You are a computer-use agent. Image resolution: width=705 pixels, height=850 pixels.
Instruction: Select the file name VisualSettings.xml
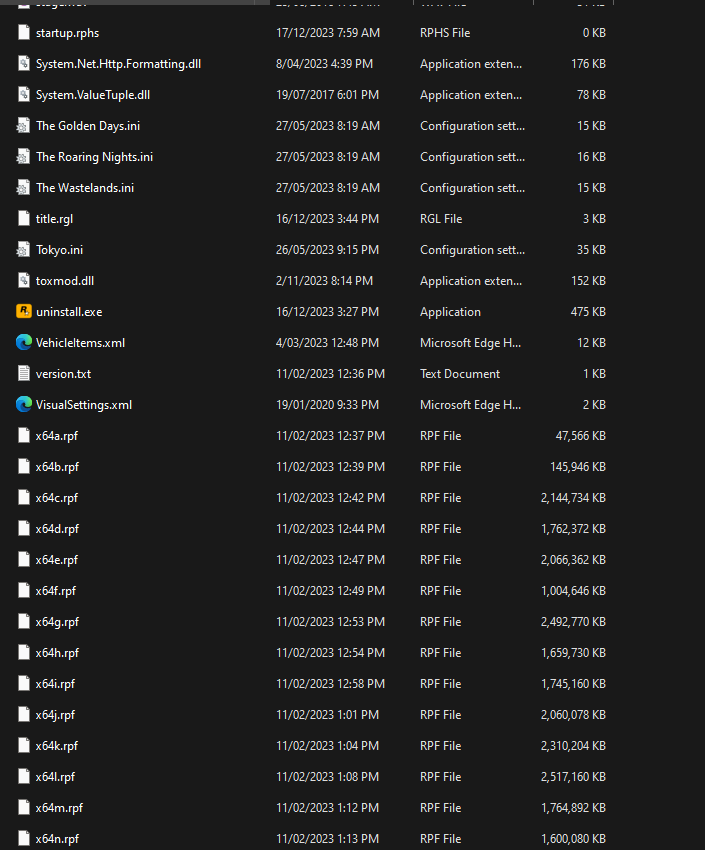[83, 405]
